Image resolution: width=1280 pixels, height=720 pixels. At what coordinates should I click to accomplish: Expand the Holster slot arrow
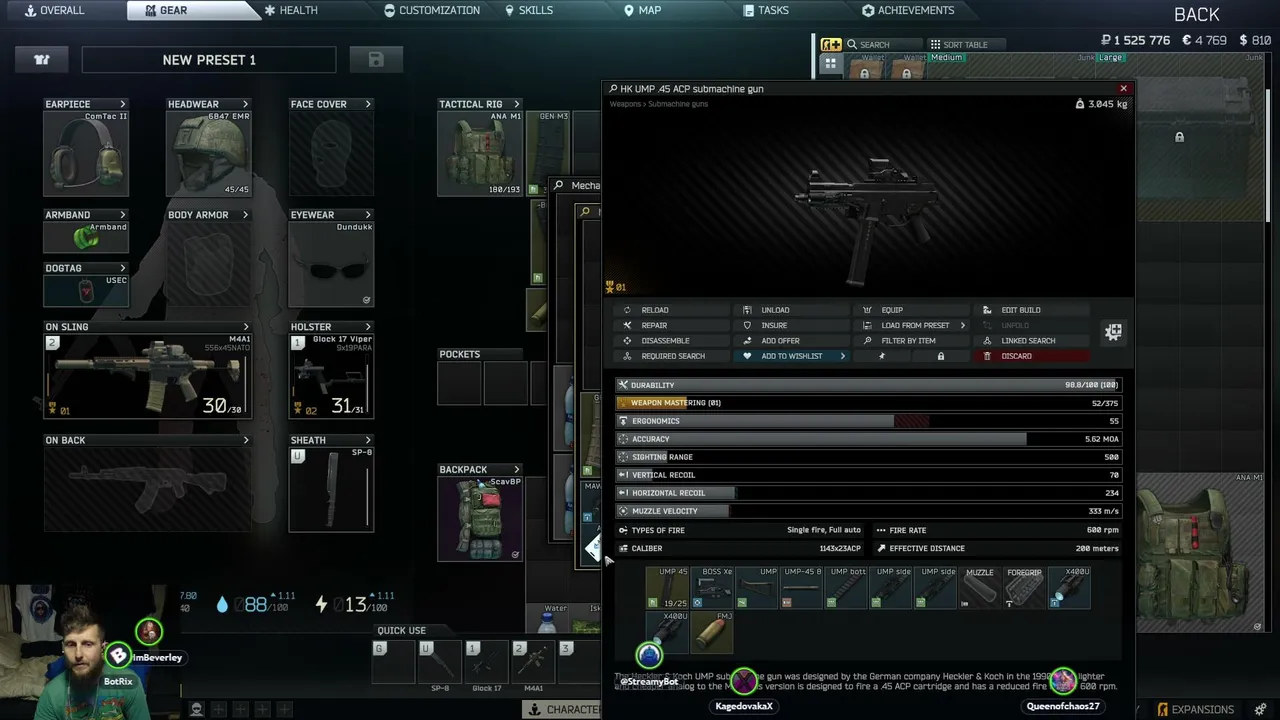(x=368, y=327)
